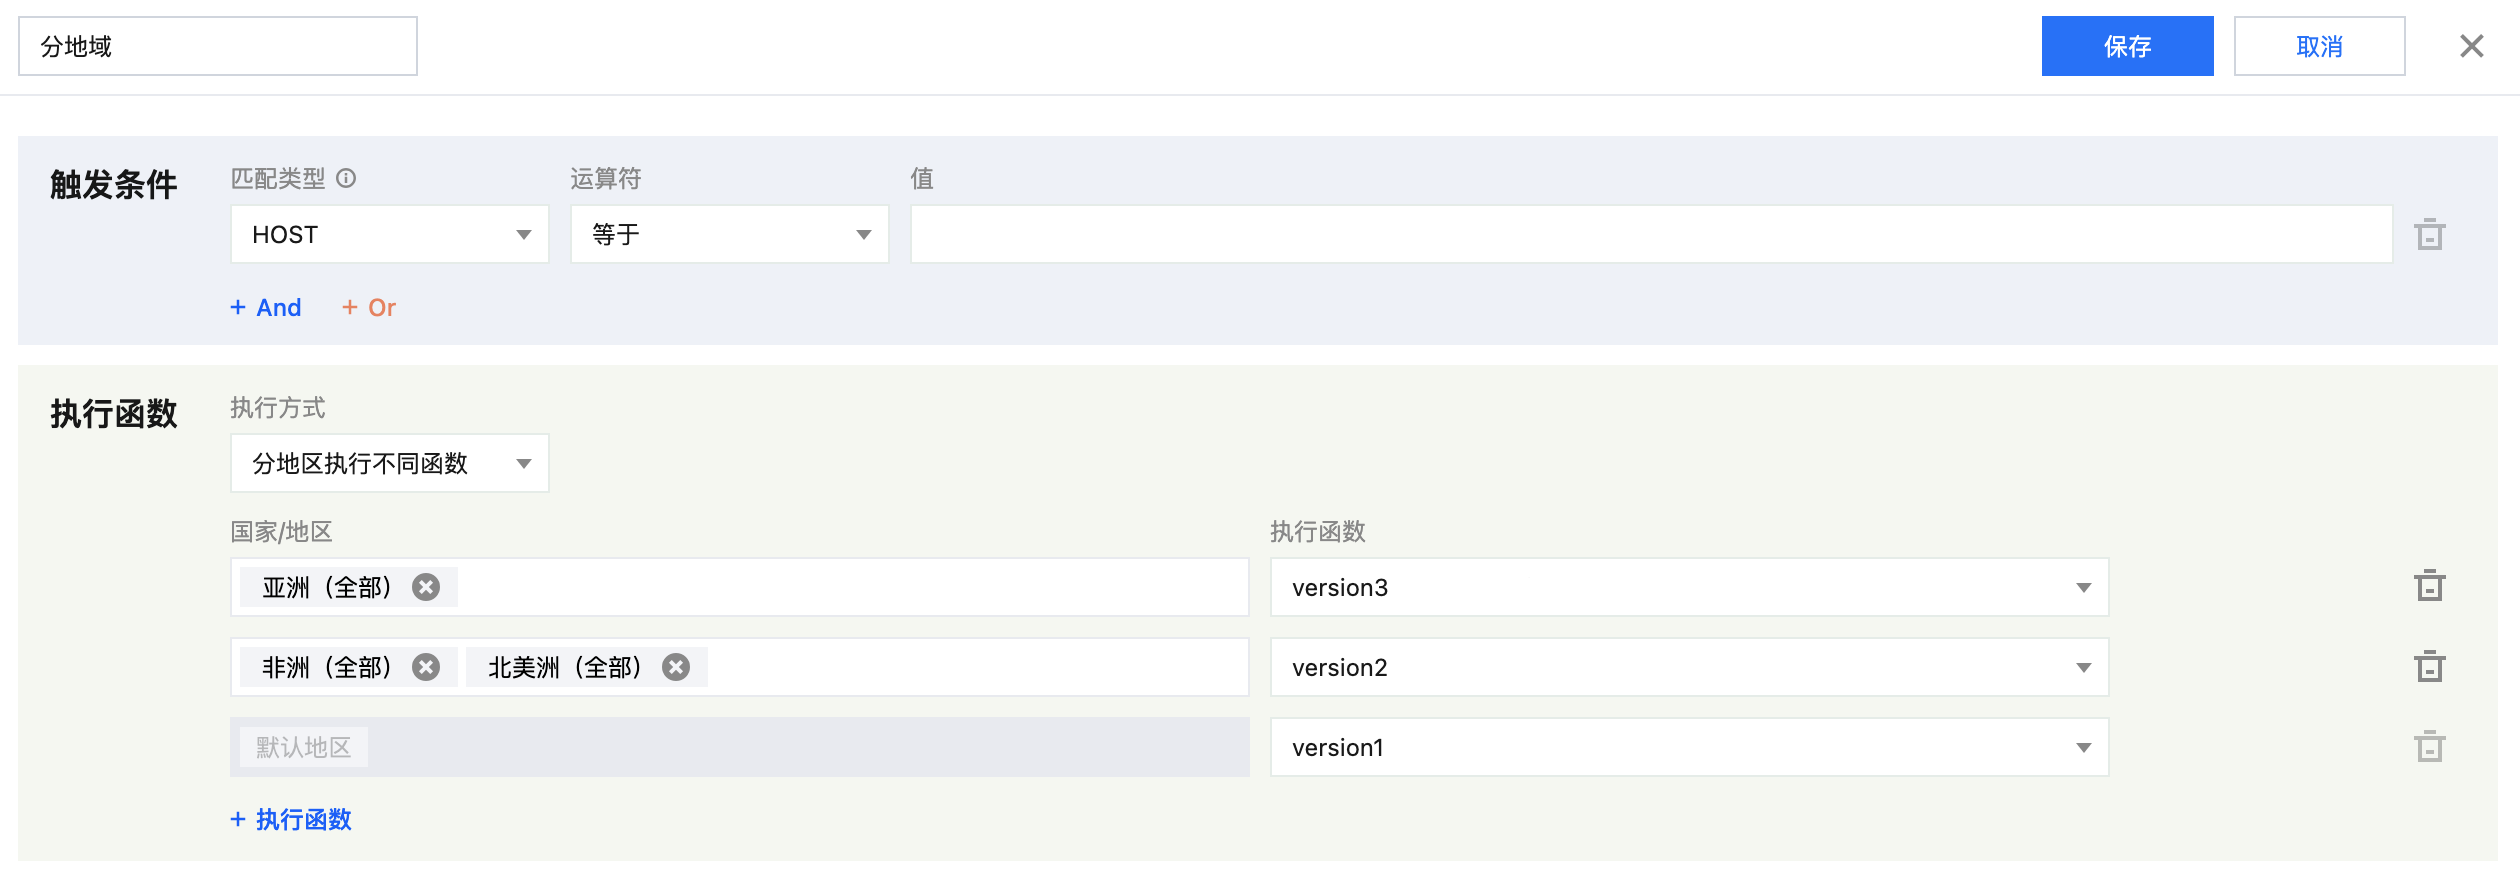2520x884 pixels.
Task: Expand the 分地区执行不同函数 execution mode dropdown
Action: [x=389, y=463]
